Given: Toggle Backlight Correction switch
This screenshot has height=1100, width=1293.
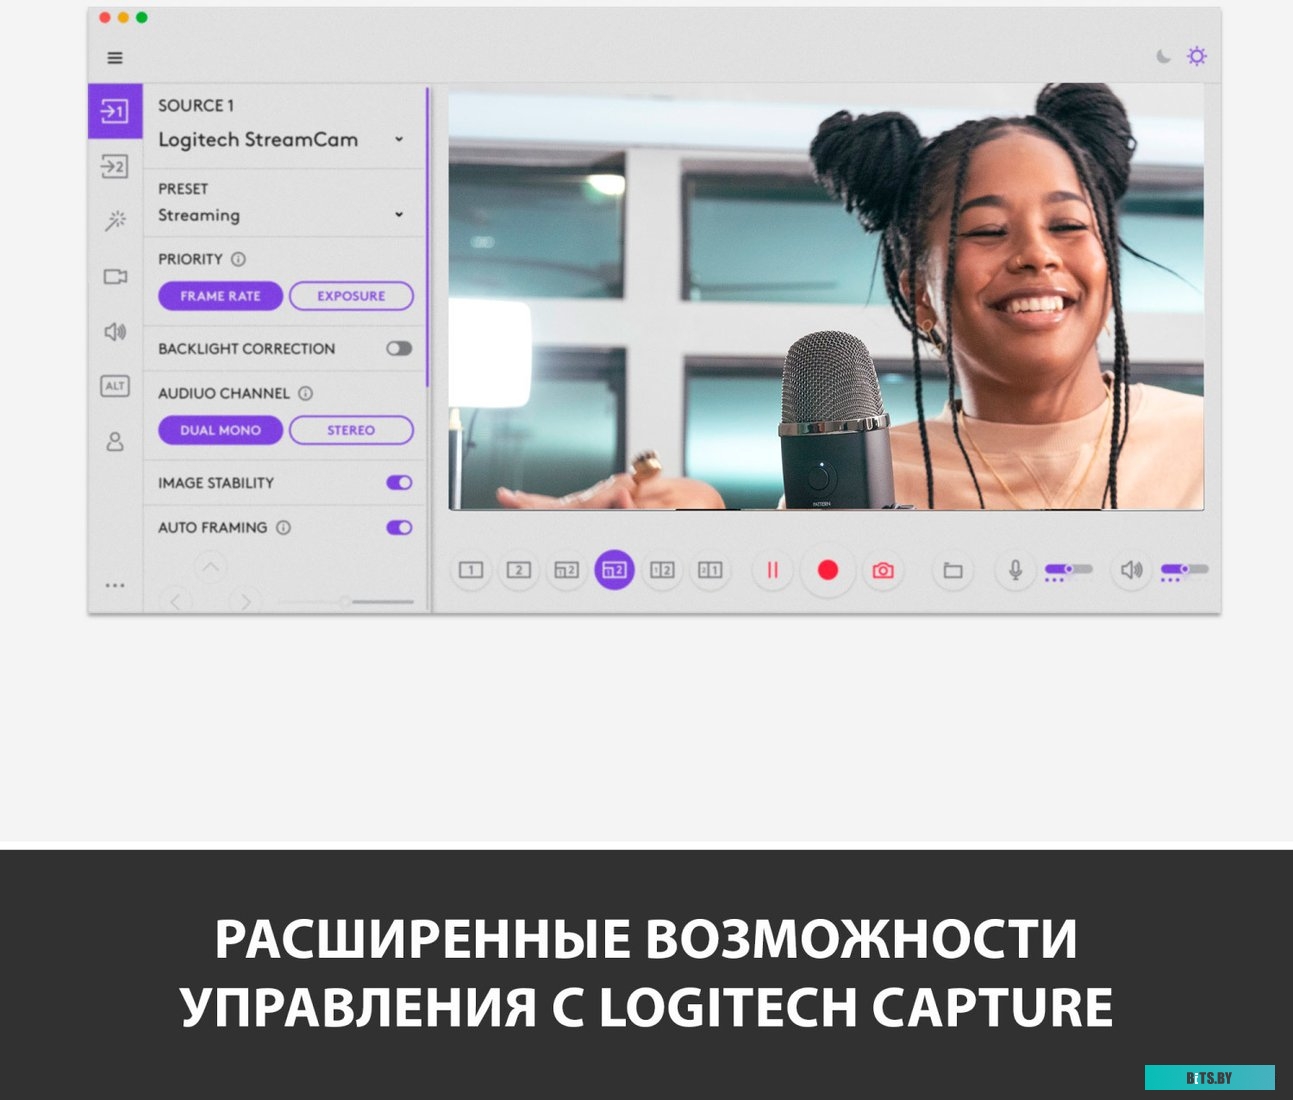Looking at the screenshot, I should [399, 348].
